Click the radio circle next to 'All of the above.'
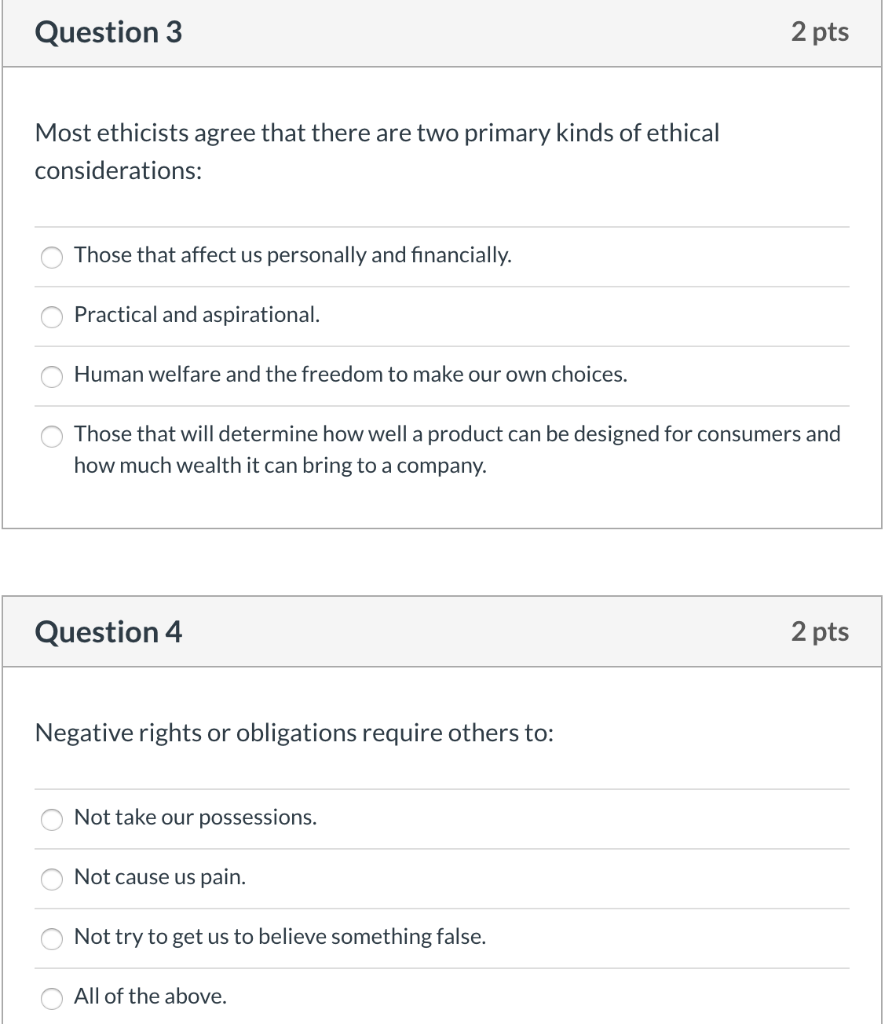This screenshot has width=892, height=1024. 52,998
